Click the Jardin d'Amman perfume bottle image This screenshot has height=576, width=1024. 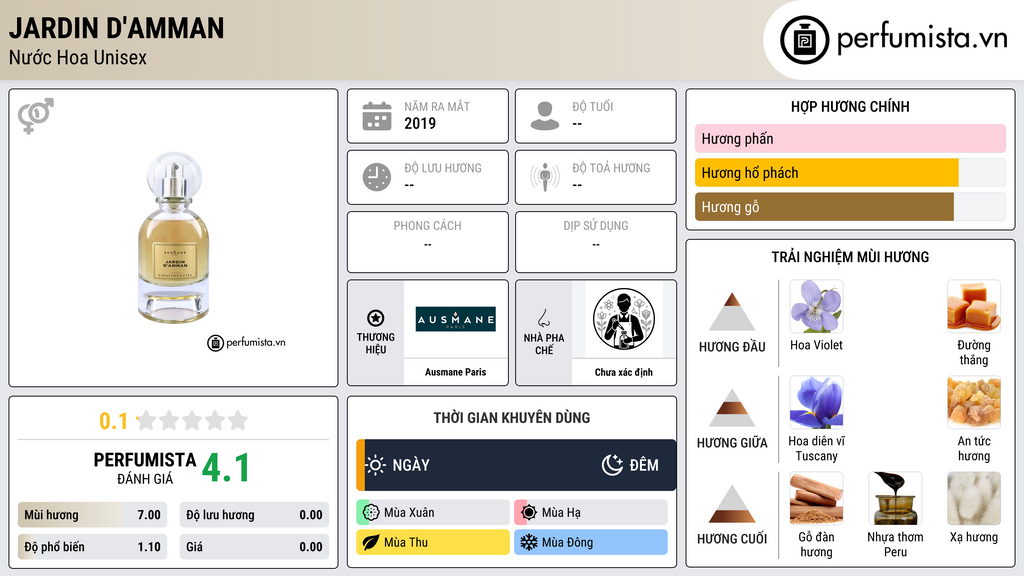tap(174, 237)
